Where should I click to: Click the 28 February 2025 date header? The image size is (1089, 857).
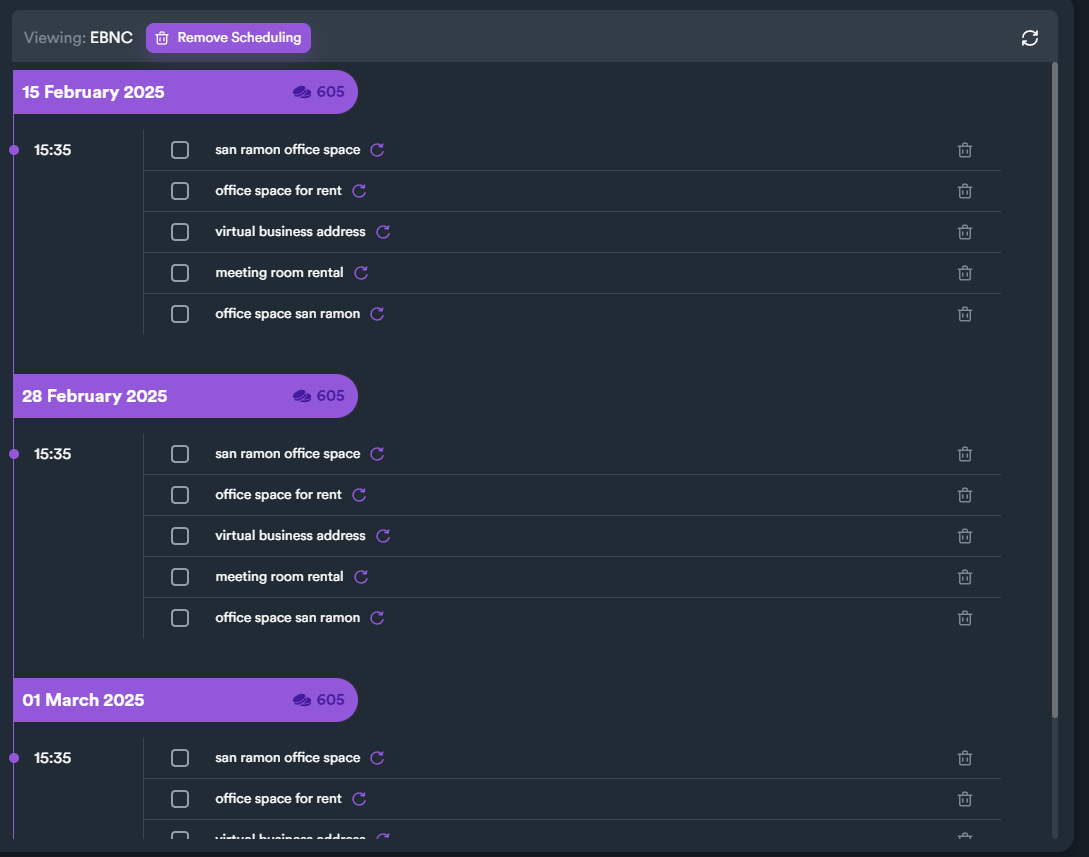95,396
